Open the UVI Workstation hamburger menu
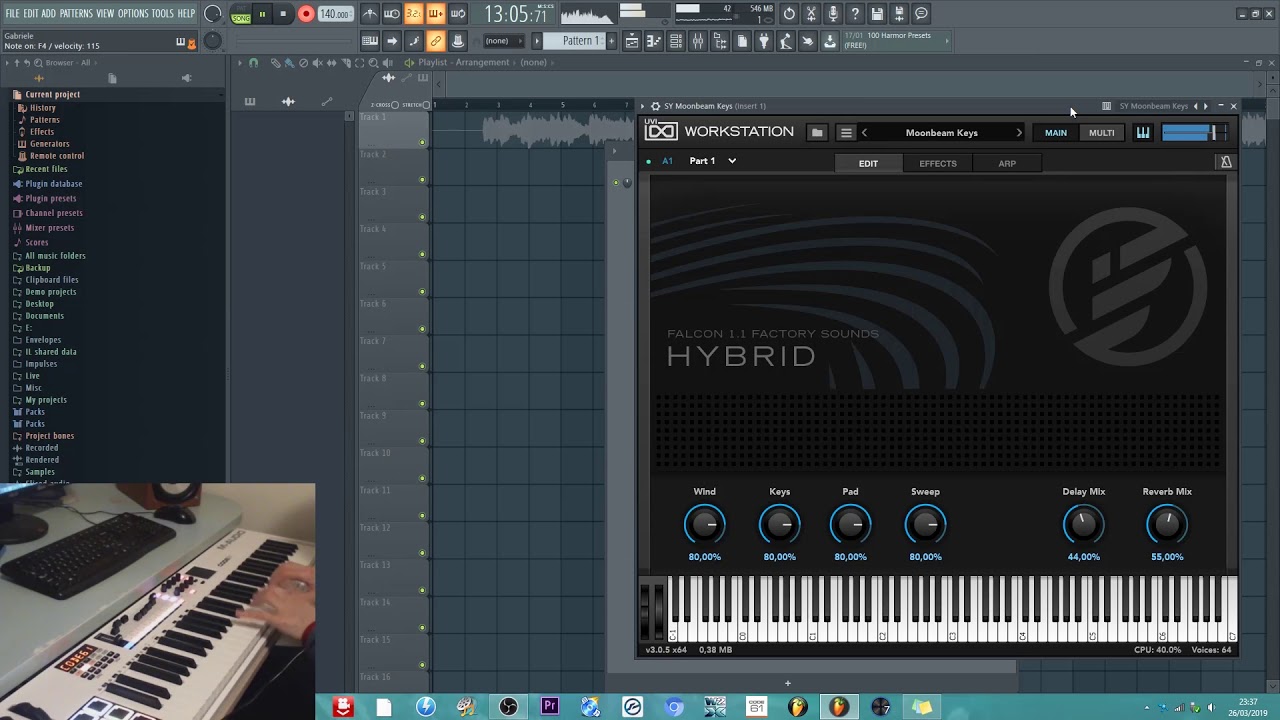1280x720 pixels. click(x=846, y=132)
